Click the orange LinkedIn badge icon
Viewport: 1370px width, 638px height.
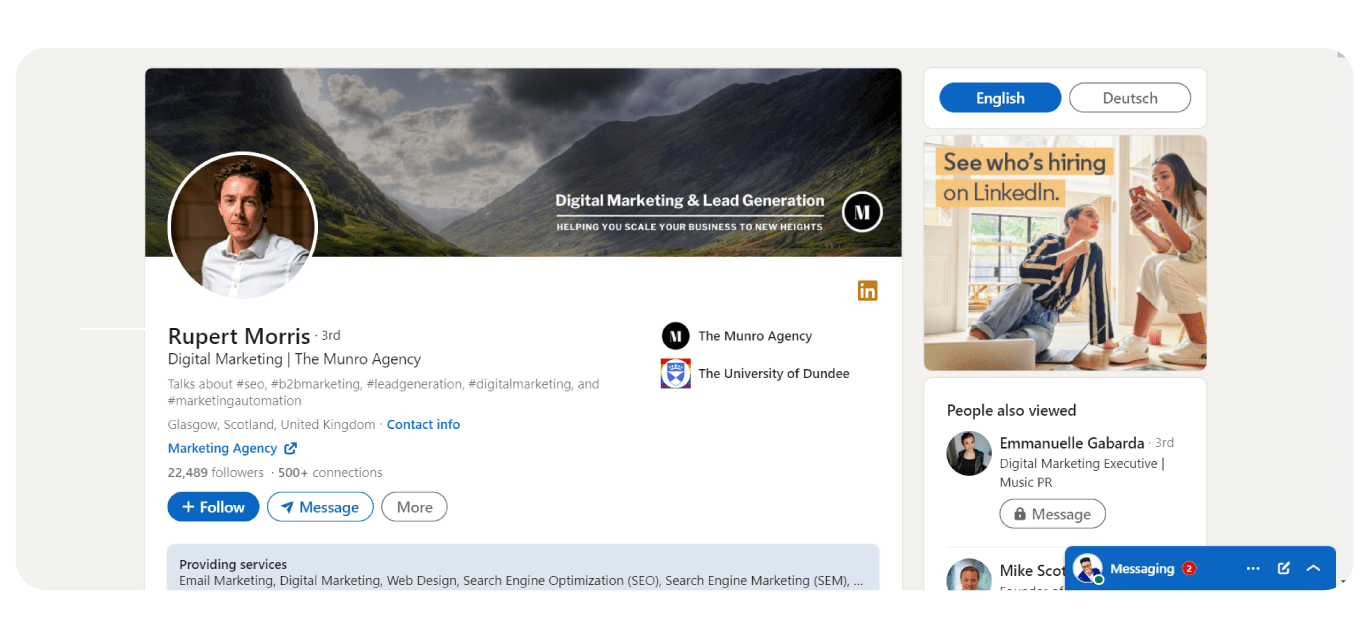click(x=867, y=290)
